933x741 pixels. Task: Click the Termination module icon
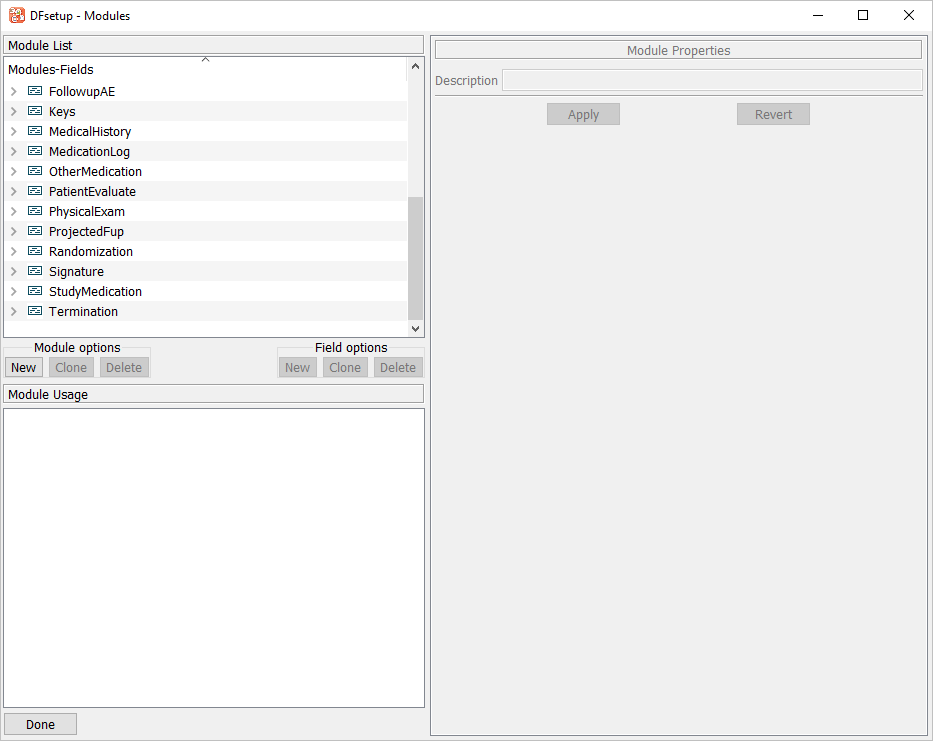[35, 311]
